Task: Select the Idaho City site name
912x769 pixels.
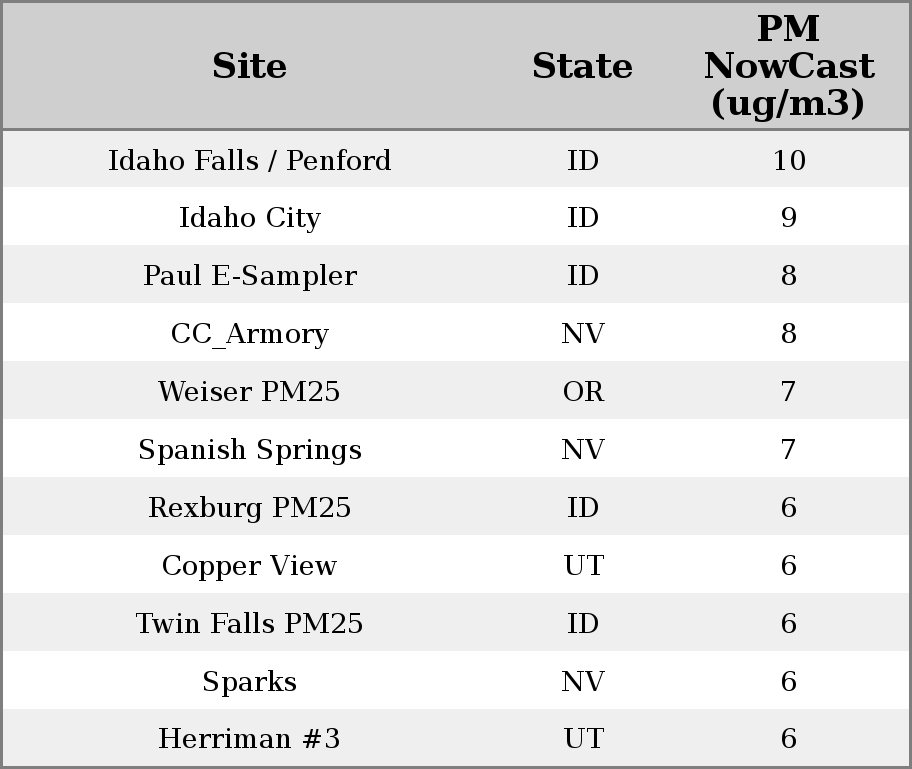Action: [x=249, y=219]
